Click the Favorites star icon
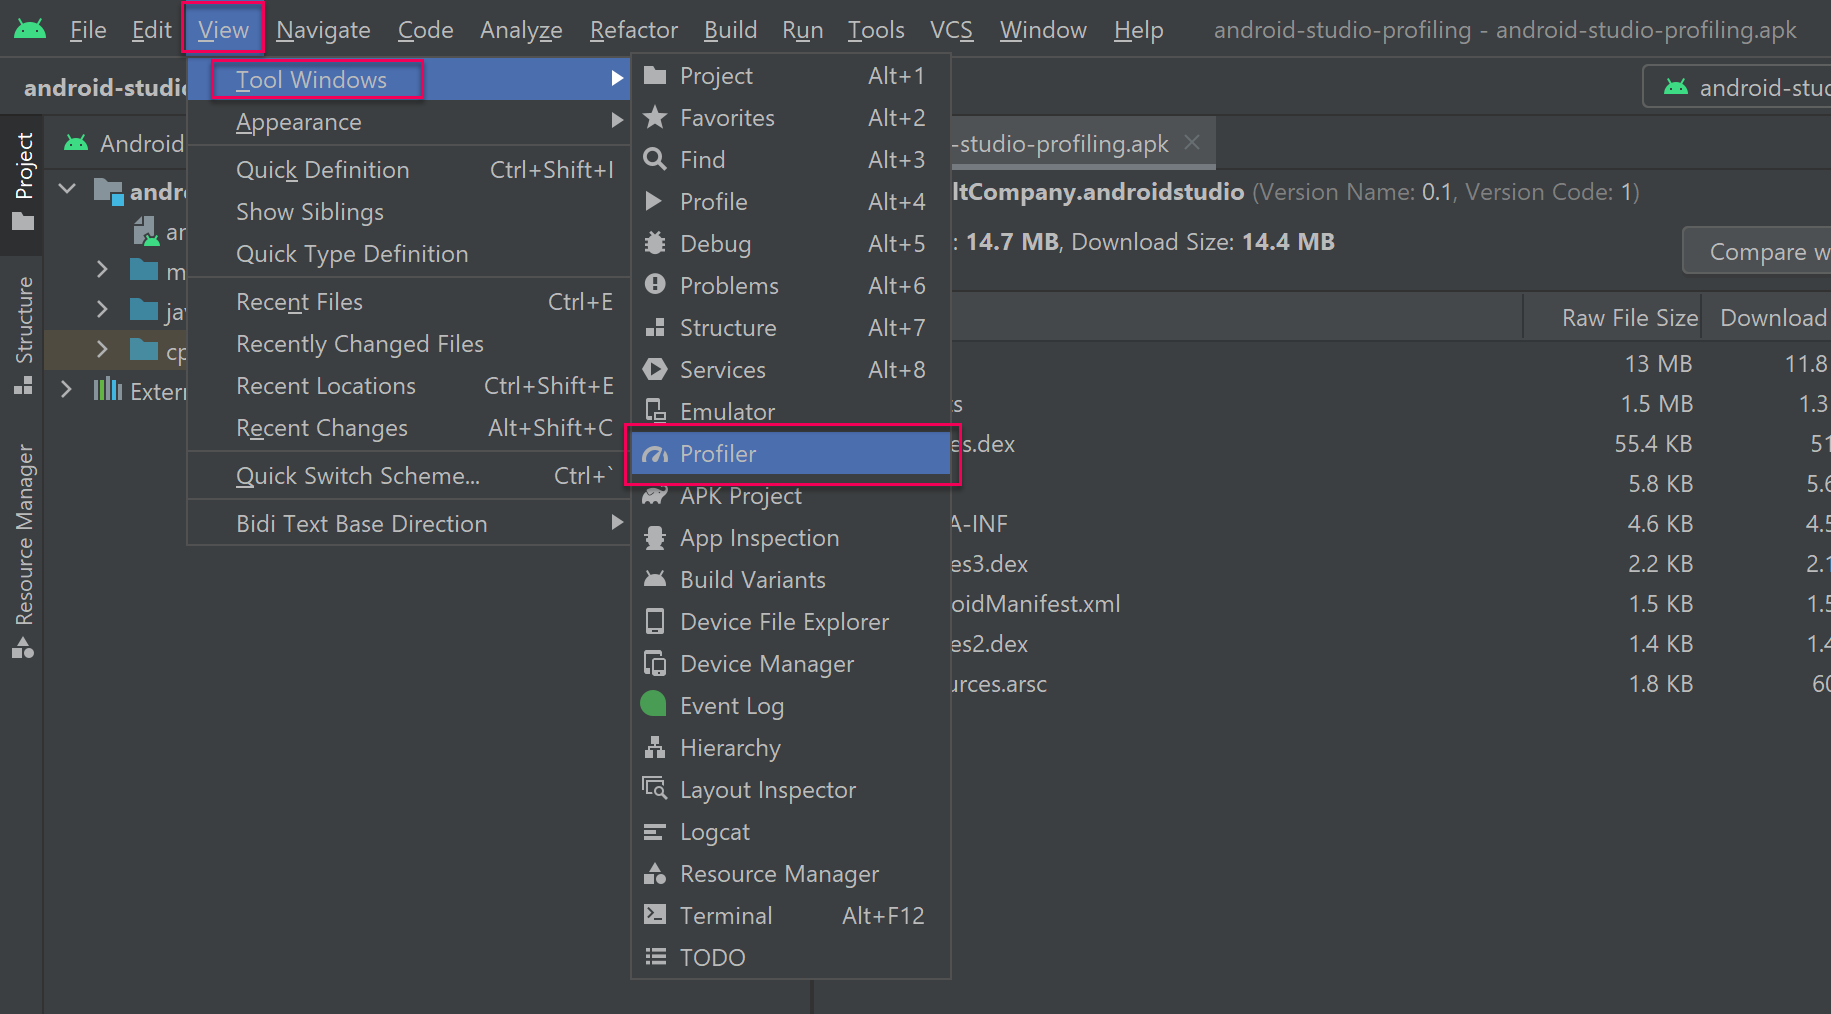Viewport: 1831px width, 1014px height. (655, 118)
